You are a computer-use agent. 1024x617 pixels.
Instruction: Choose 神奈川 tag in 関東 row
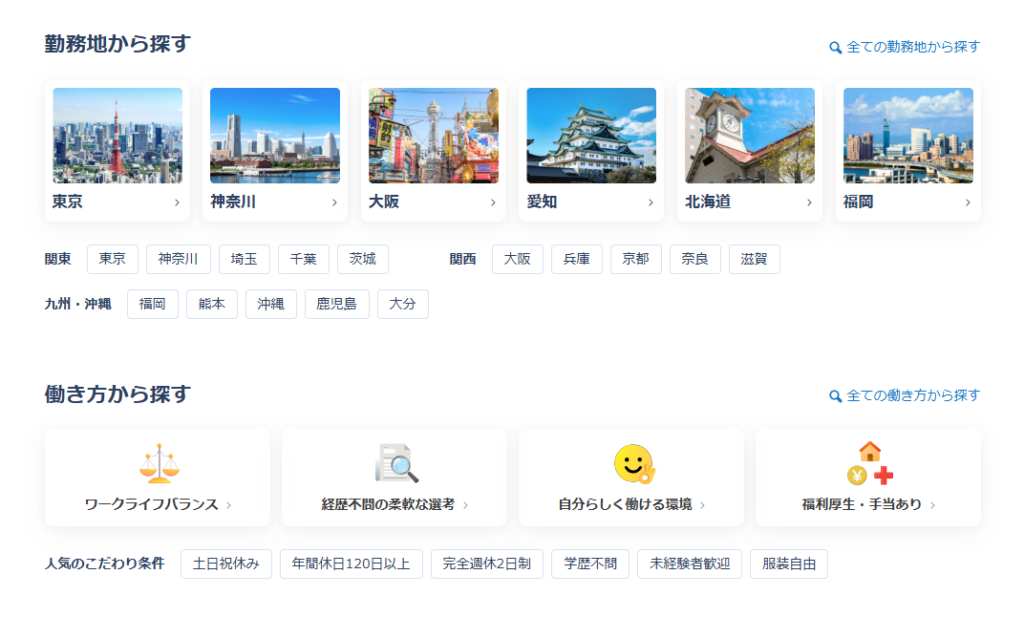coord(178,259)
